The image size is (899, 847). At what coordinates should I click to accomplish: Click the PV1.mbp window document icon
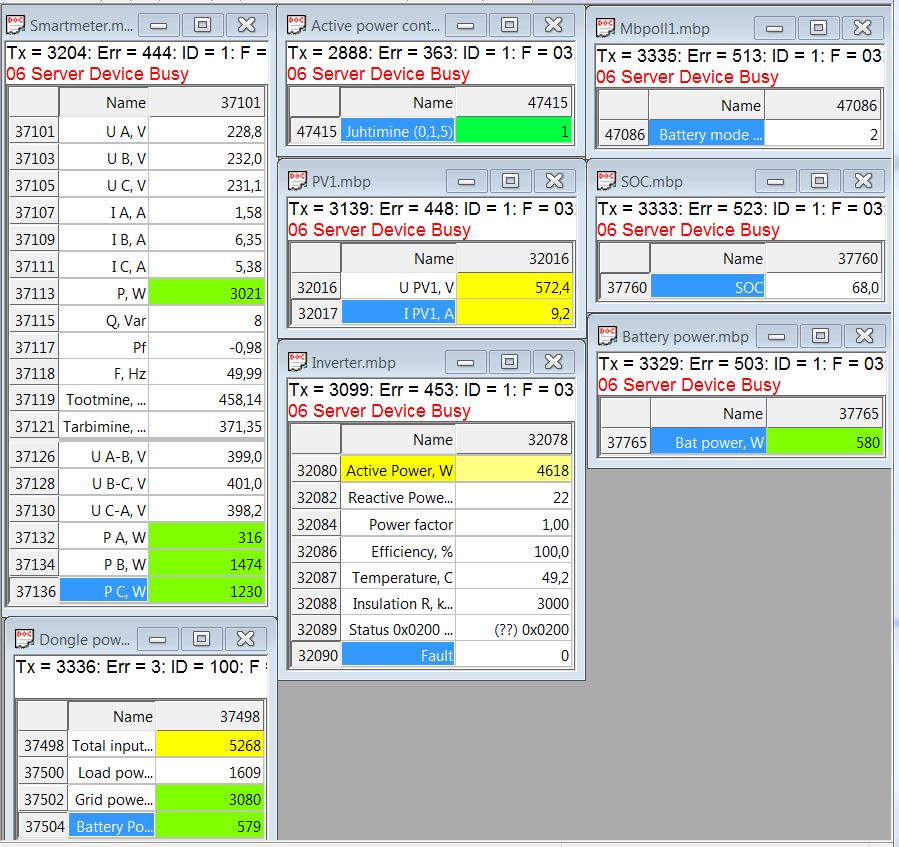click(297, 181)
